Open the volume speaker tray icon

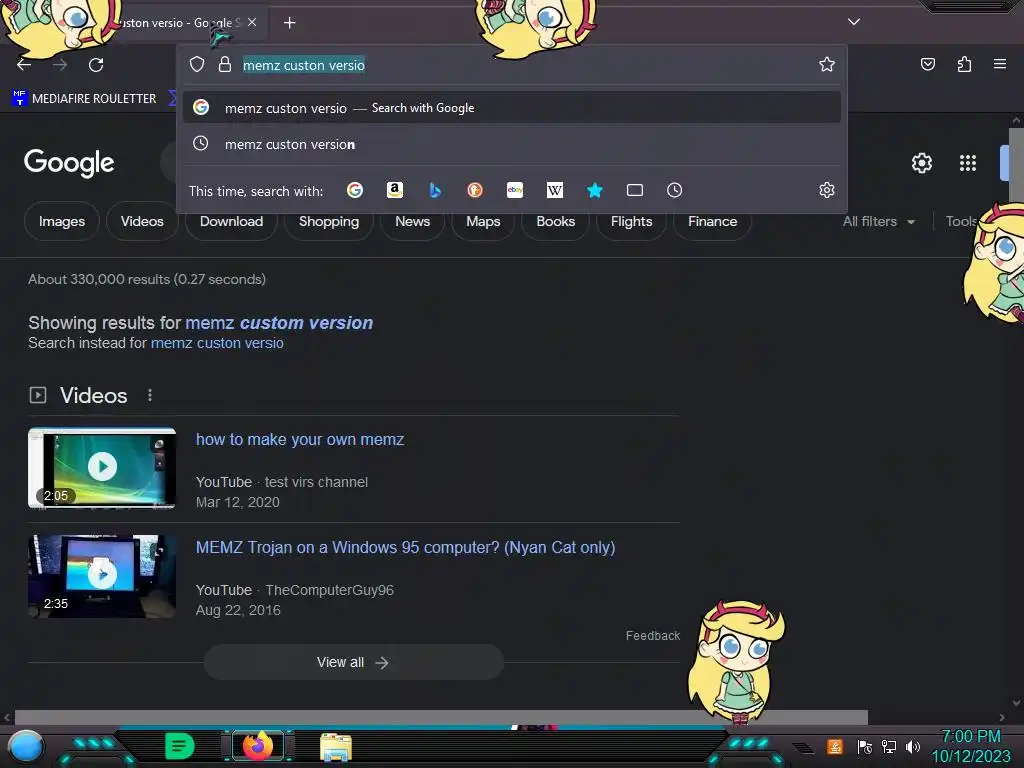pyautogui.click(x=913, y=746)
